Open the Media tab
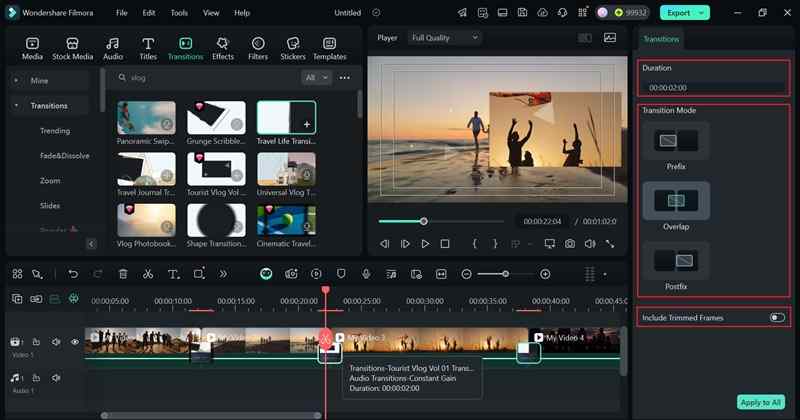The height and width of the screenshot is (420, 800). [x=32, y=49]
